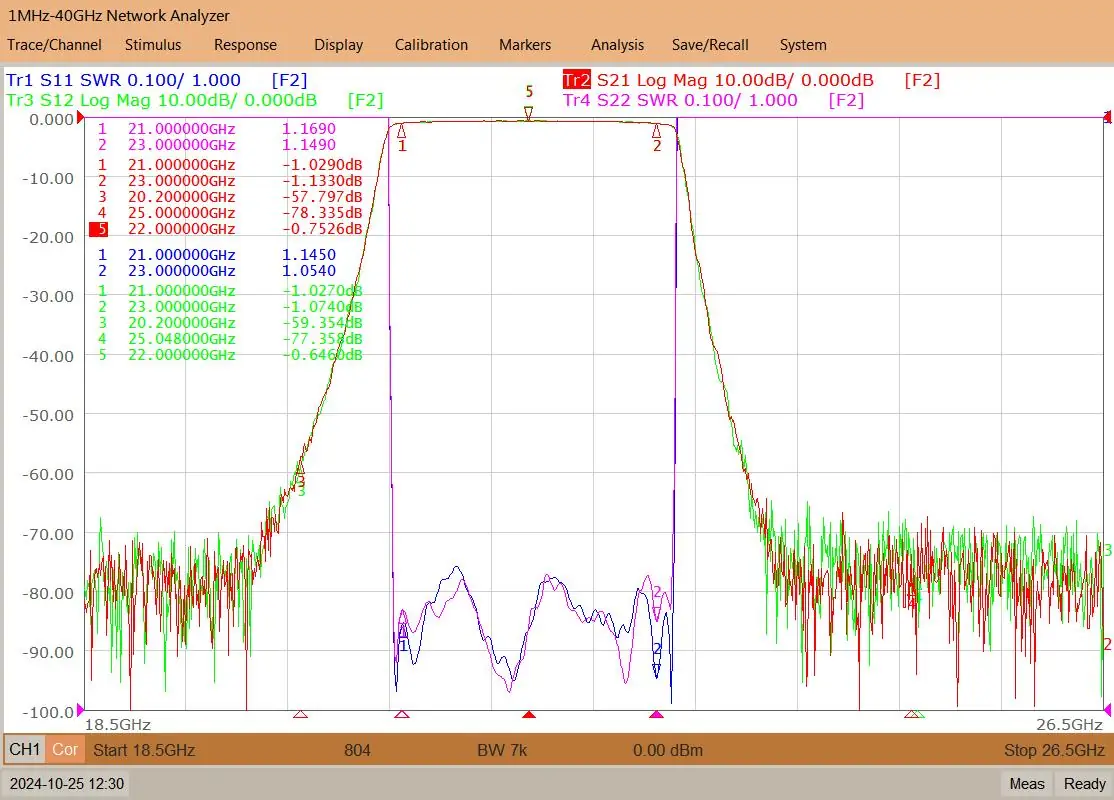1114x800 pixels.
Task: Open the Save/Recall menu
Action: pyautogui.click(x=709, y=45)
